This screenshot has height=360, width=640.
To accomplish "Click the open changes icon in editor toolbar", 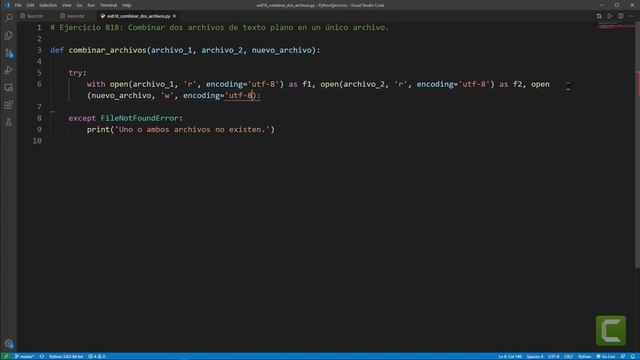I will (x=599, y=16).
